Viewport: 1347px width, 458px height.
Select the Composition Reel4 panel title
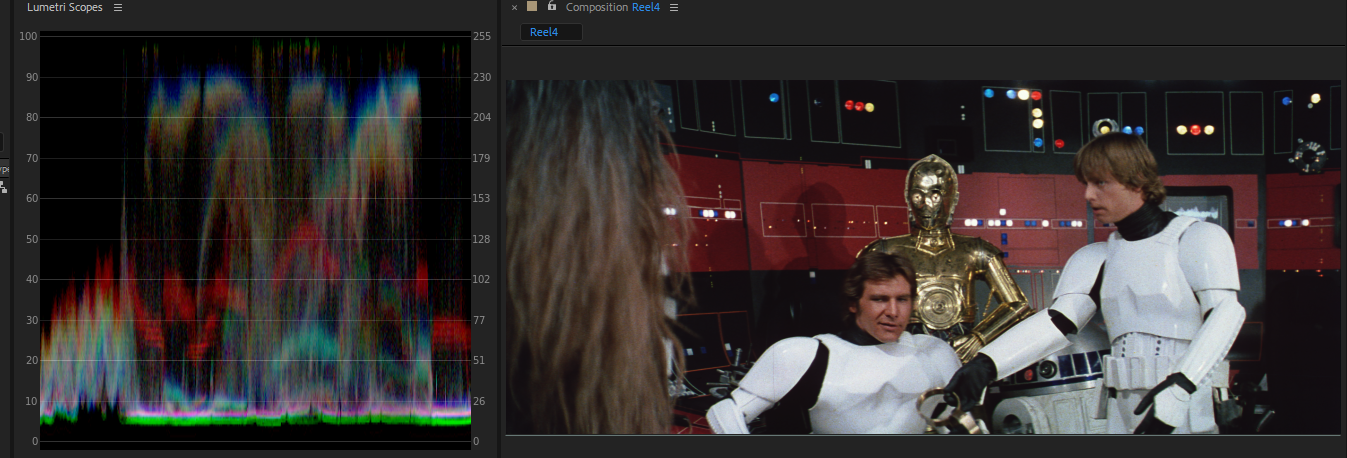coord(612,8)
